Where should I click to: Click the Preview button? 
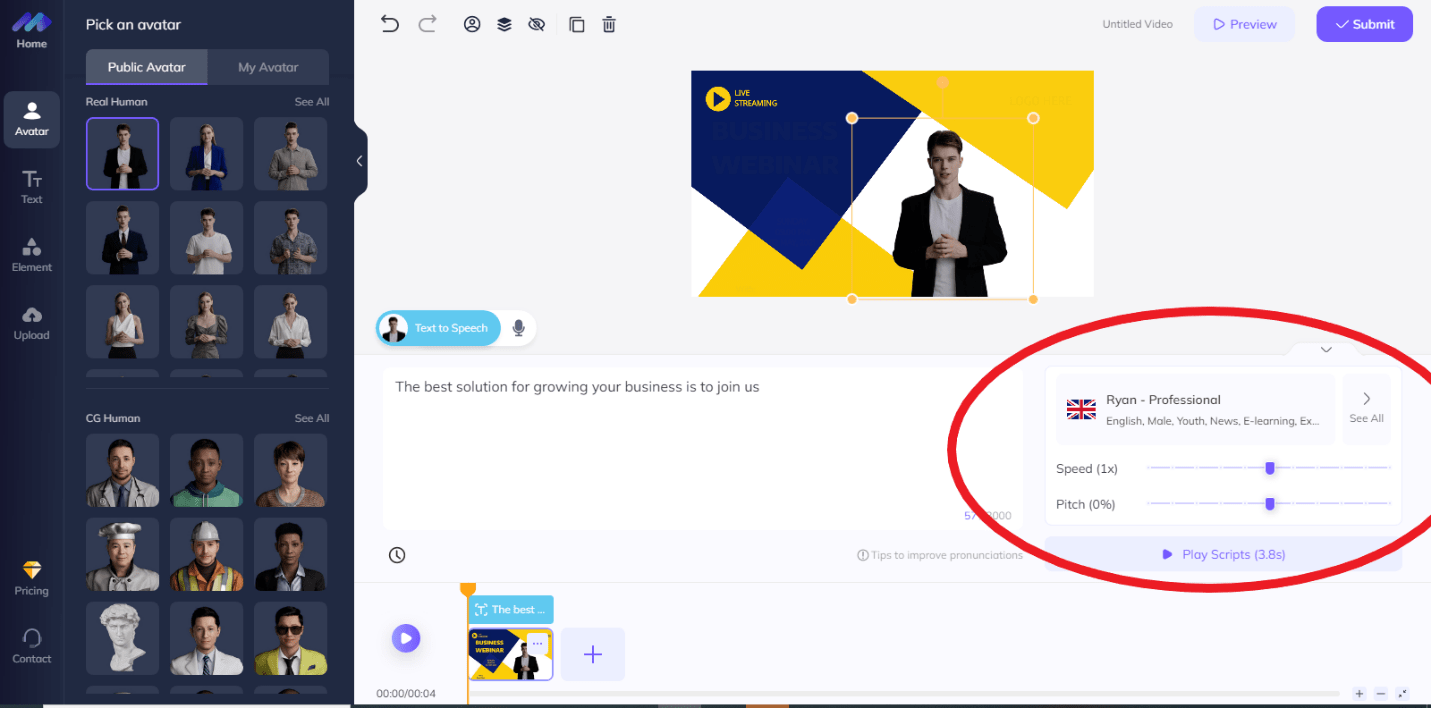pos(1244,24)
